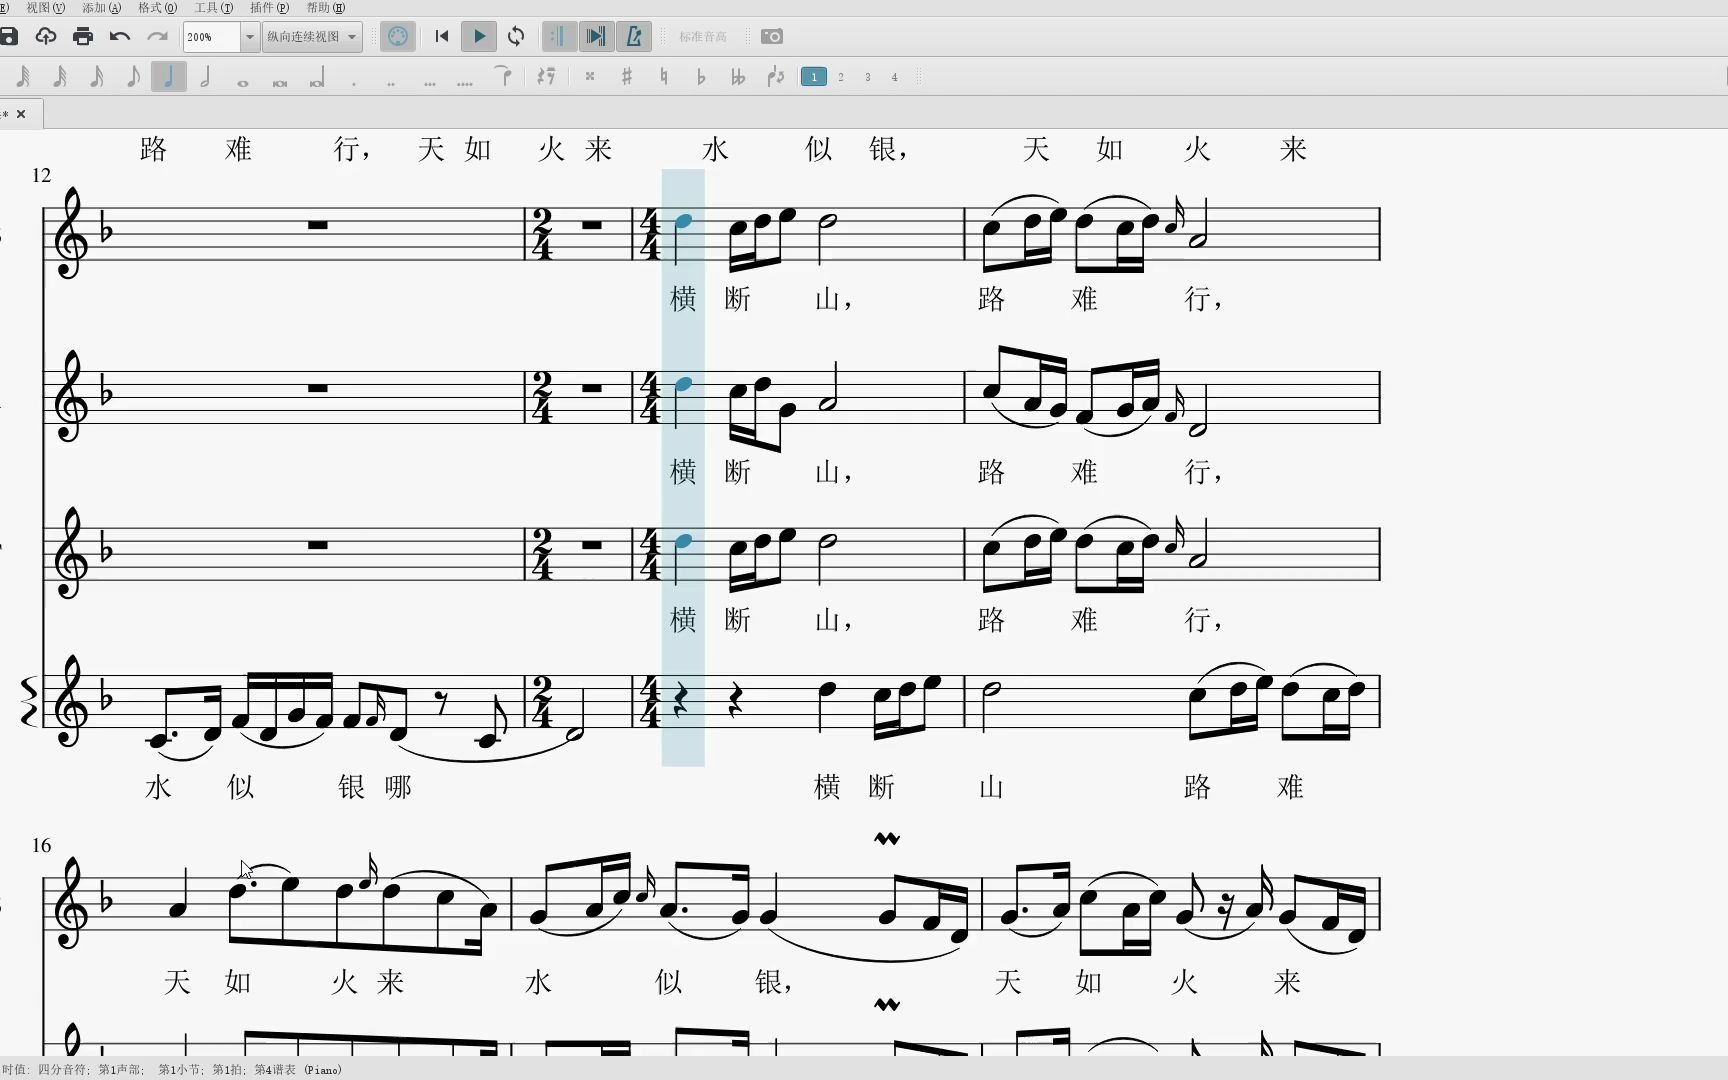Flip stem direction icon
Screen dimensions: 1728x1080
point(776,77)
